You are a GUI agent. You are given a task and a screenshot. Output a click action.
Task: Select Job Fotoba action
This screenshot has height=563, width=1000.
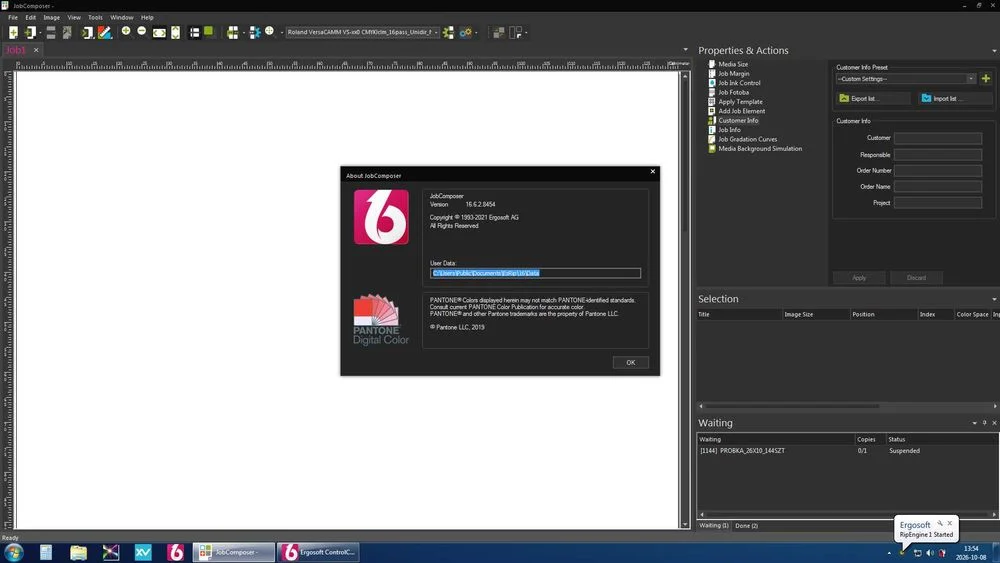pos(733,92)
